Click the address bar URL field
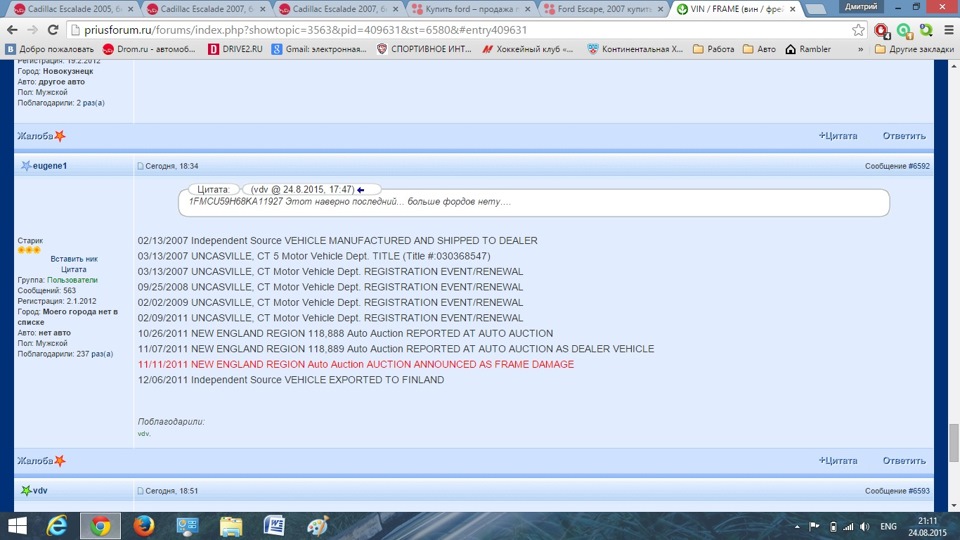The image size is (960, 540). 459,30
